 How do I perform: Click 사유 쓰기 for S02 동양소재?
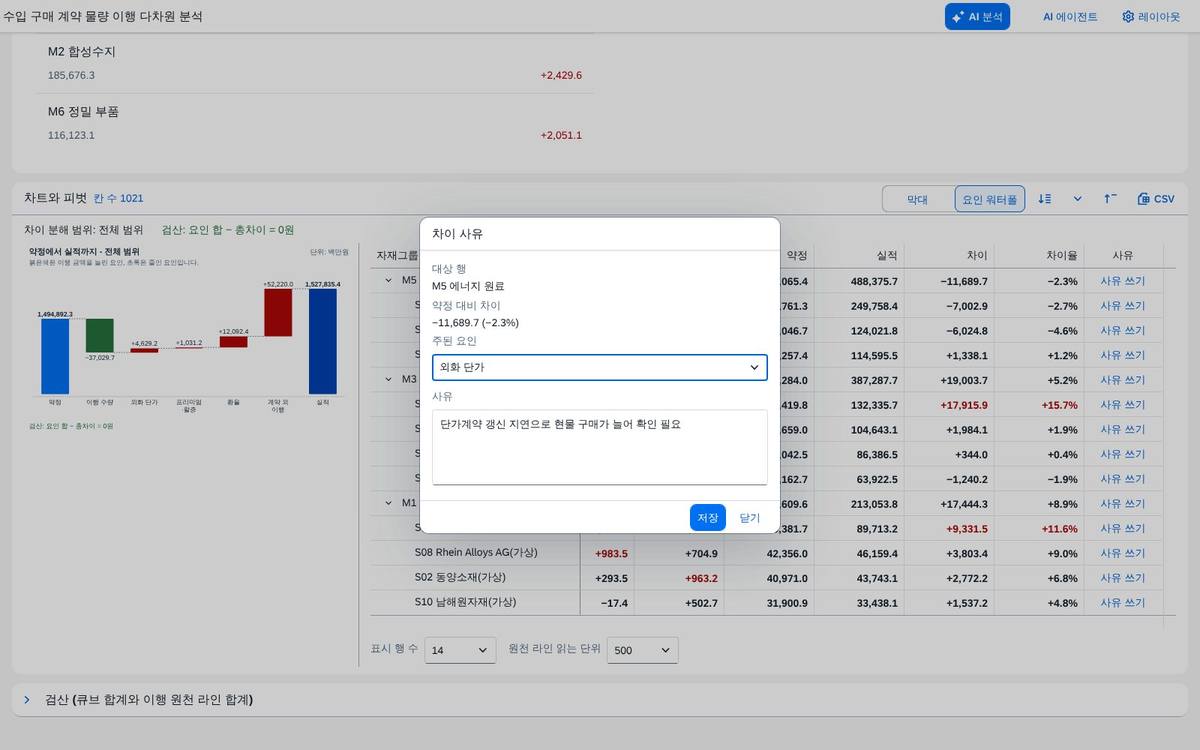(x=1123, y=578)
